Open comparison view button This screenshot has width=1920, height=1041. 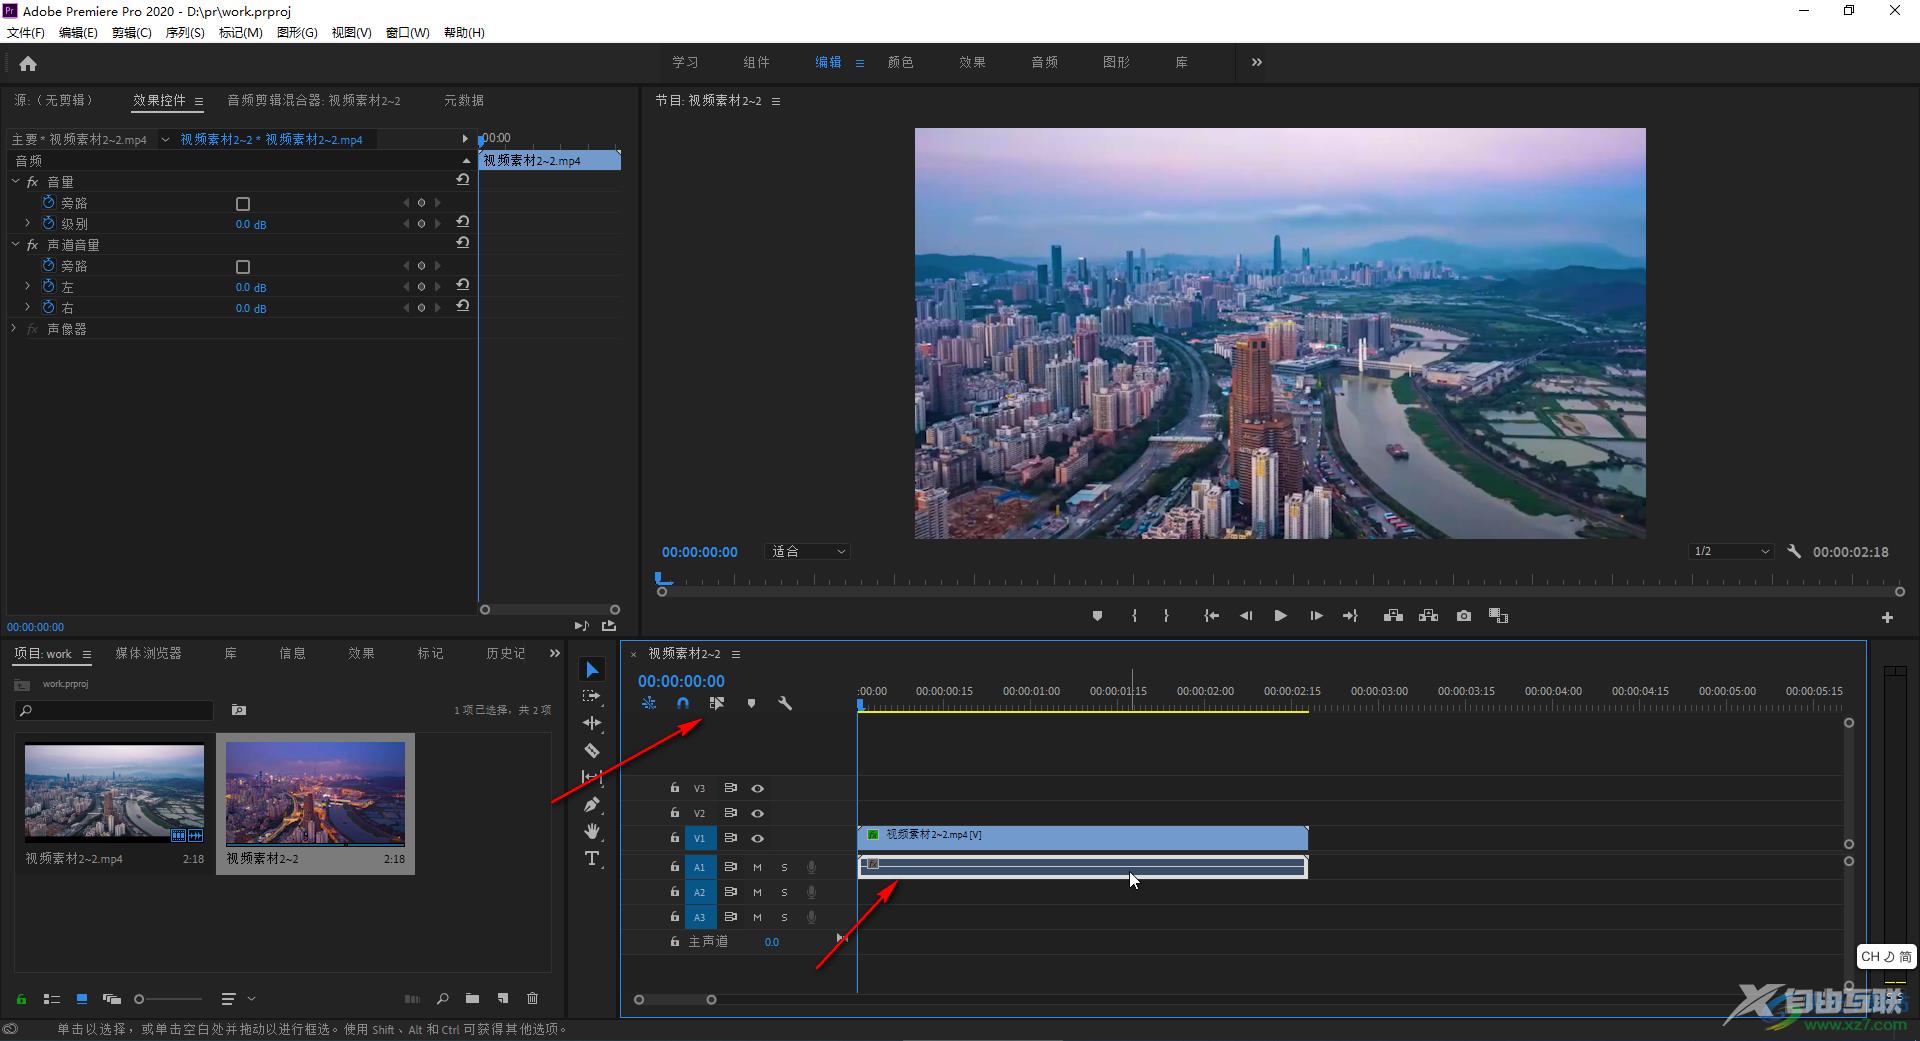click(1498, 616)
